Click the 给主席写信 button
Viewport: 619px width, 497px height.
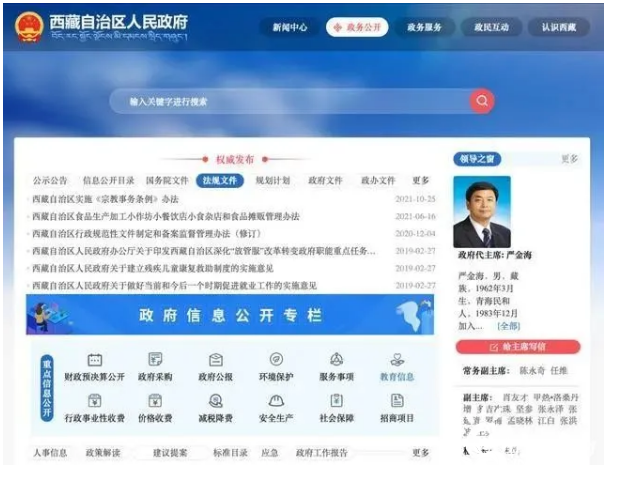(518, 347)
